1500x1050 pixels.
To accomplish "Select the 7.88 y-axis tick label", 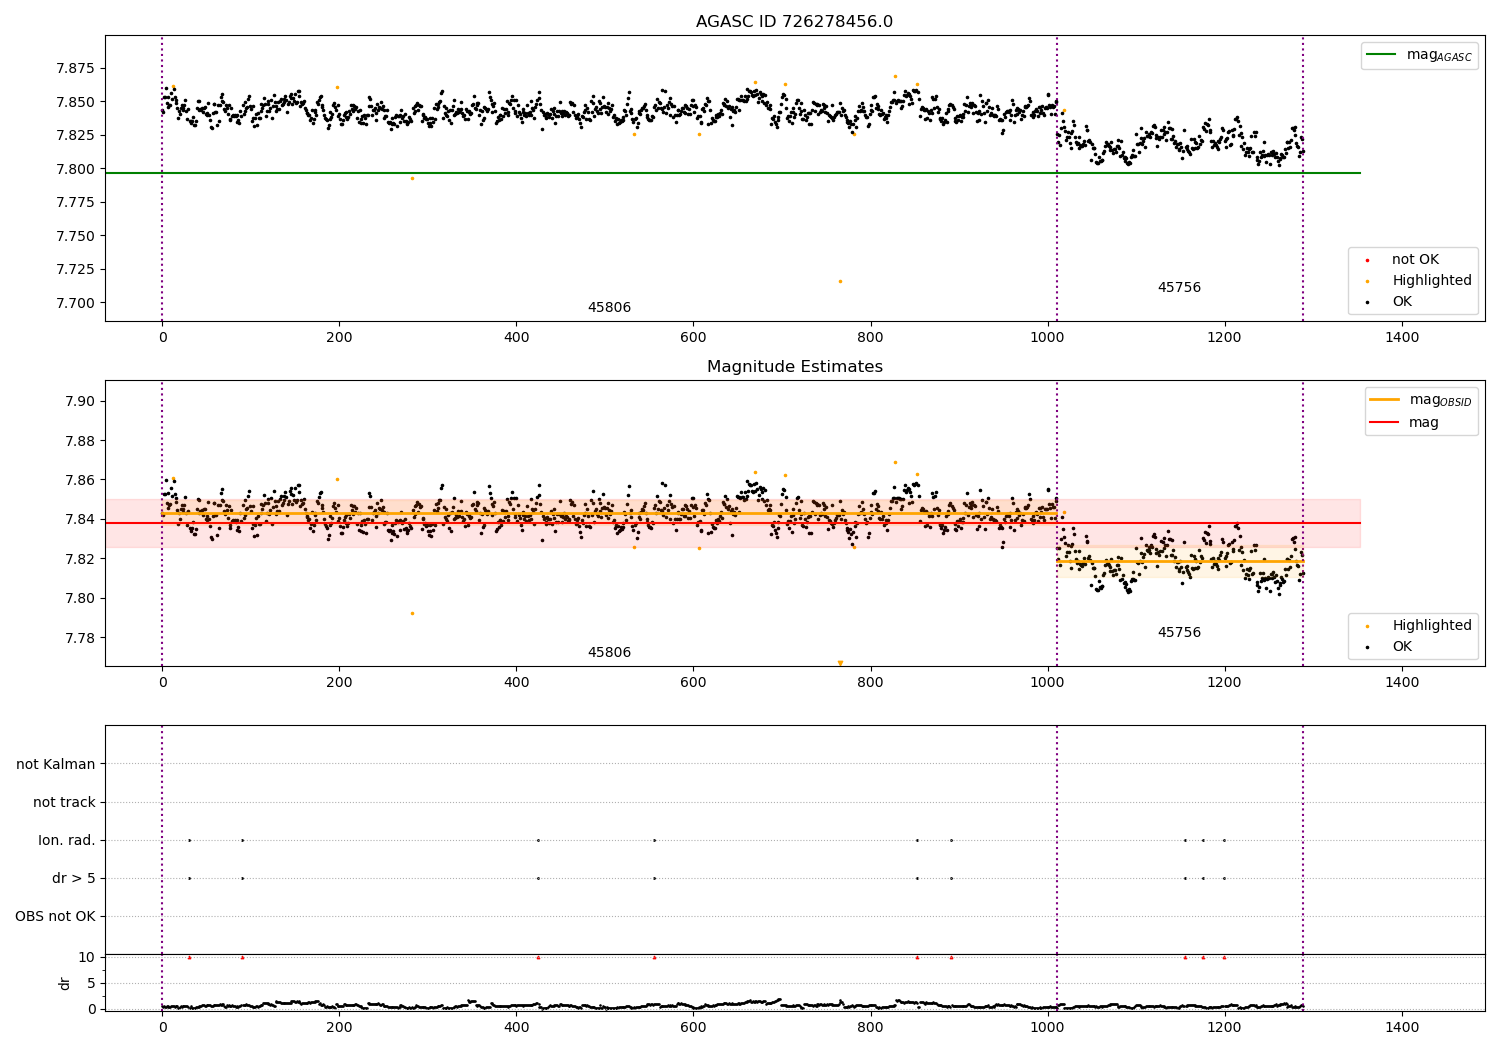I will pyautogui.click(x=80, y=441).
